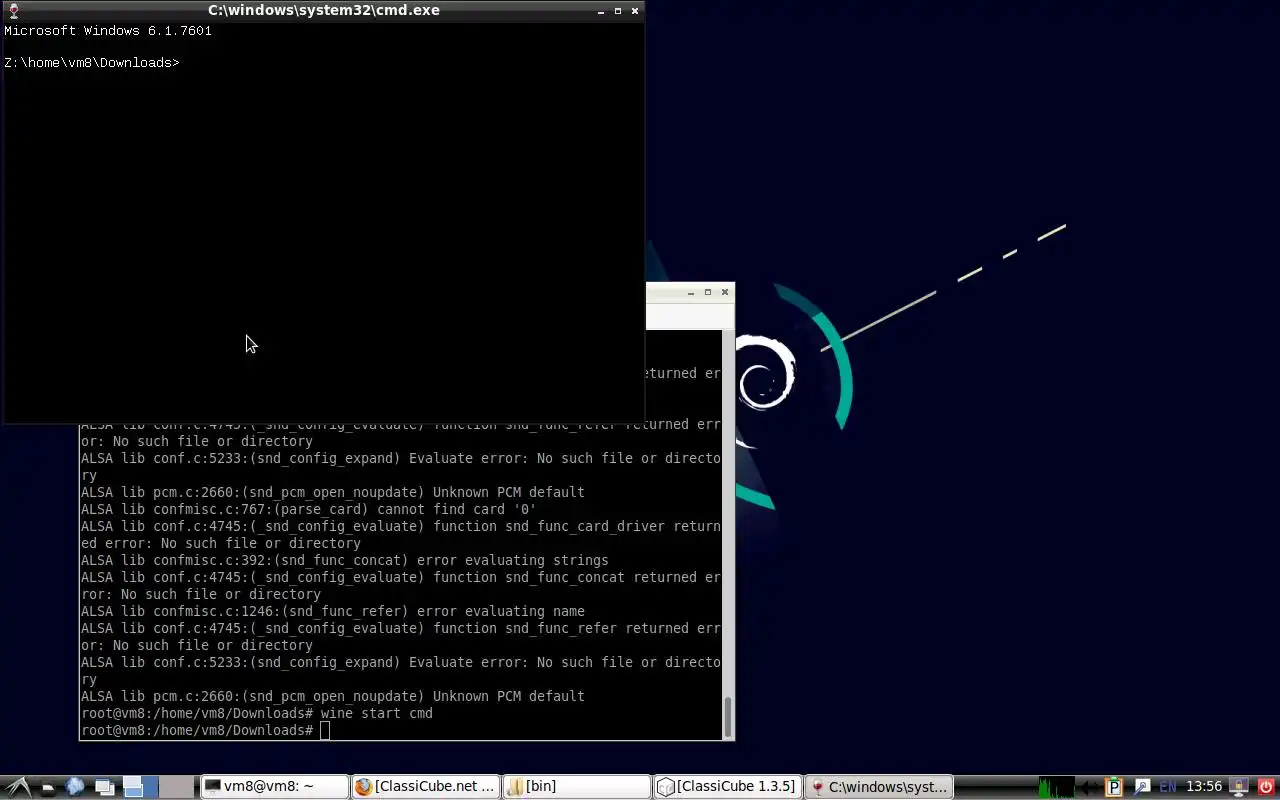Maximize the background terminal window
Screen dimensions: 1280x800
[708, 292]
